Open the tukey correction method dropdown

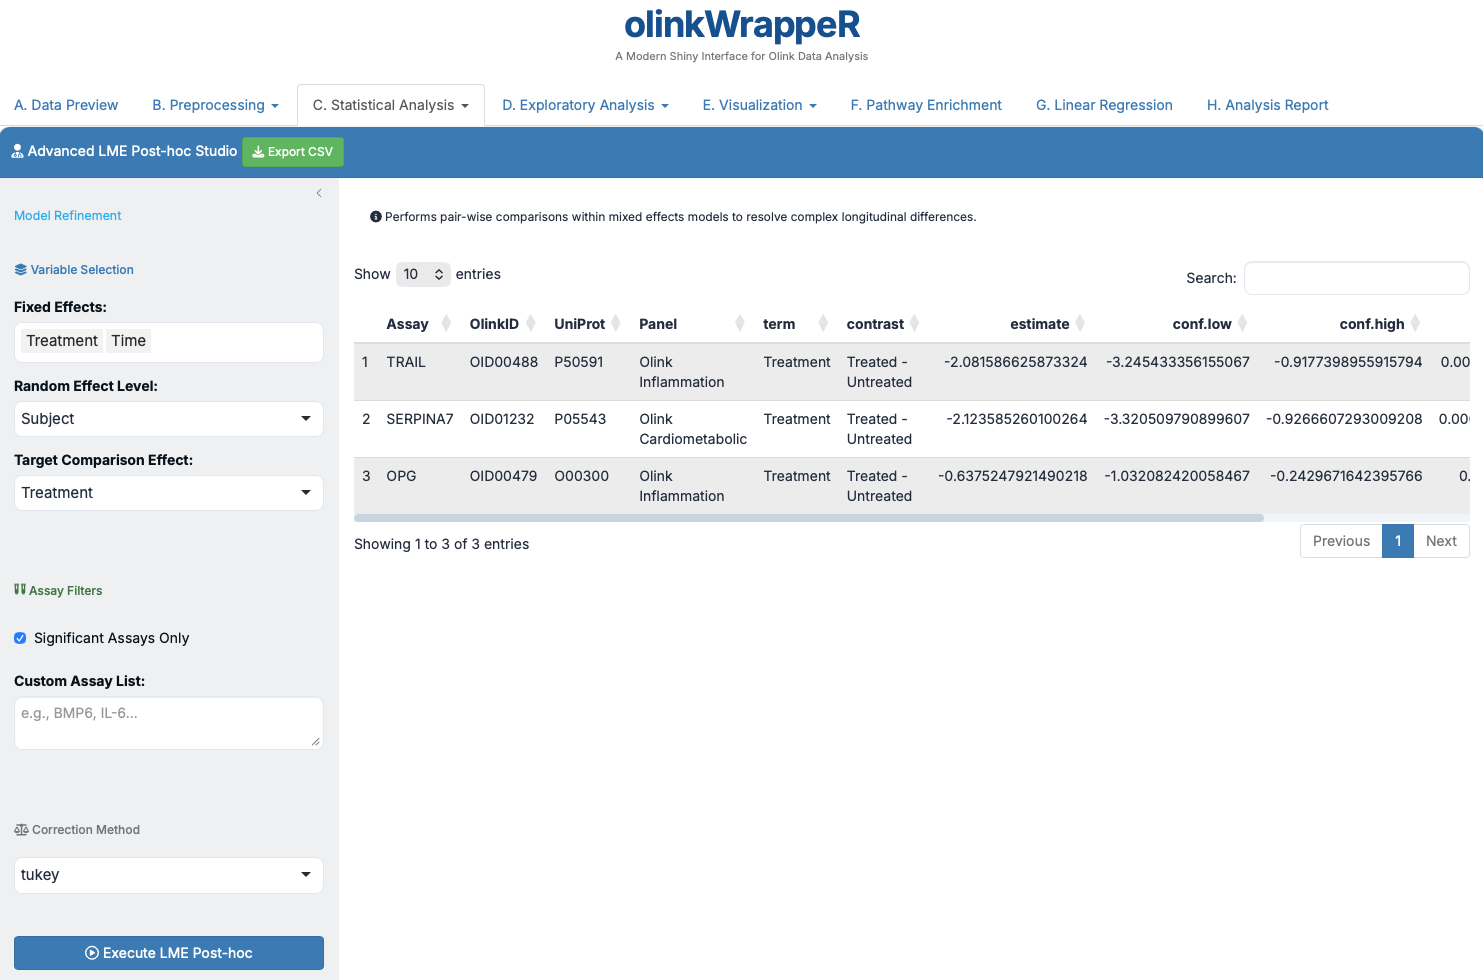[x=168, y=875]
